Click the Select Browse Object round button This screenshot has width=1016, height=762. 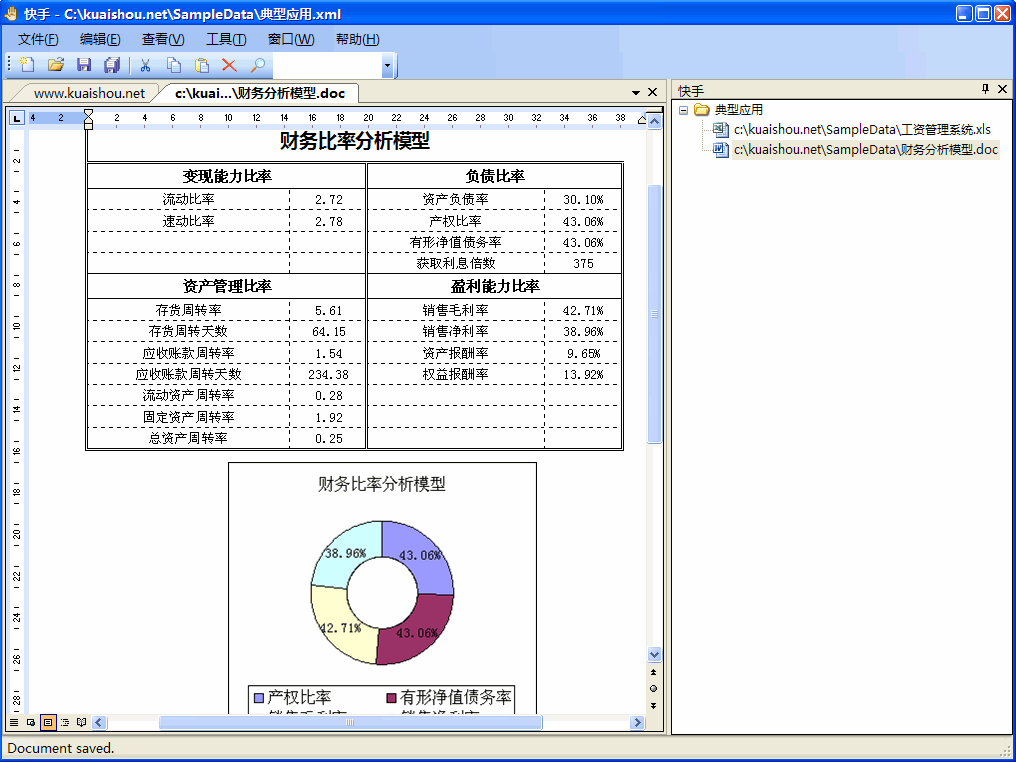point(654,688)
